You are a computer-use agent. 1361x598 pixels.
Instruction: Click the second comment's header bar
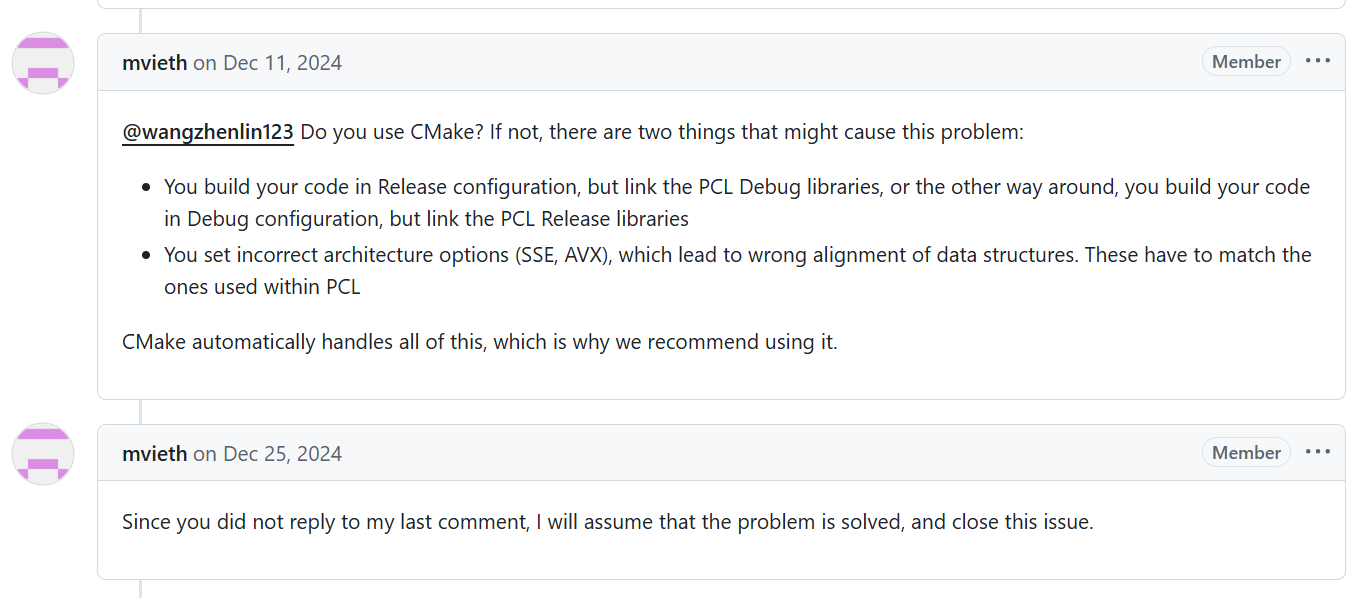pyautogui.click(x=700, y=452)
